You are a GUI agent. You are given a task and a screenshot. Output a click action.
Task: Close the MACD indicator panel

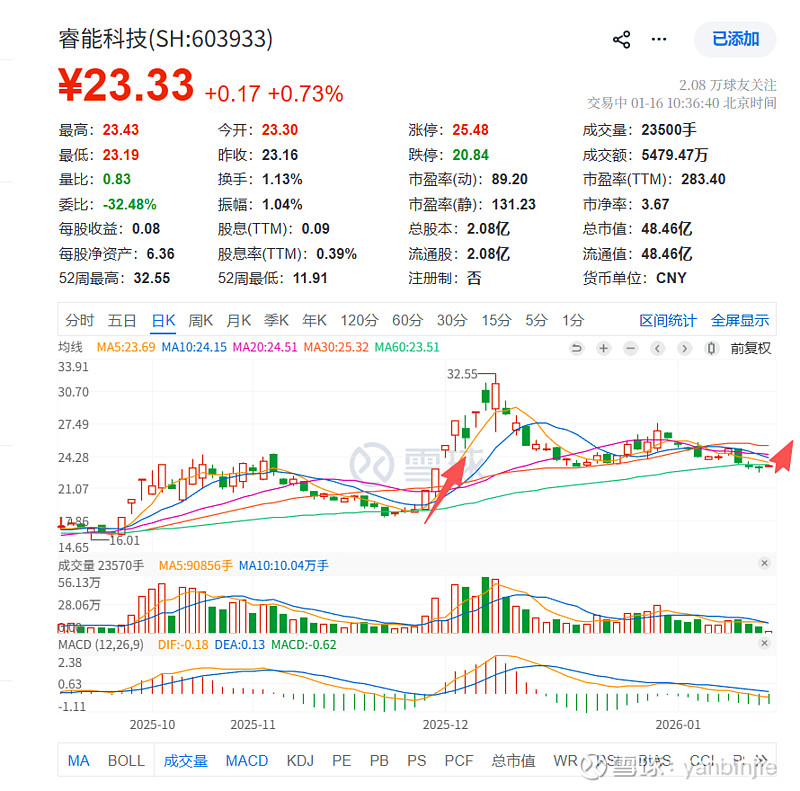(764, 642)
